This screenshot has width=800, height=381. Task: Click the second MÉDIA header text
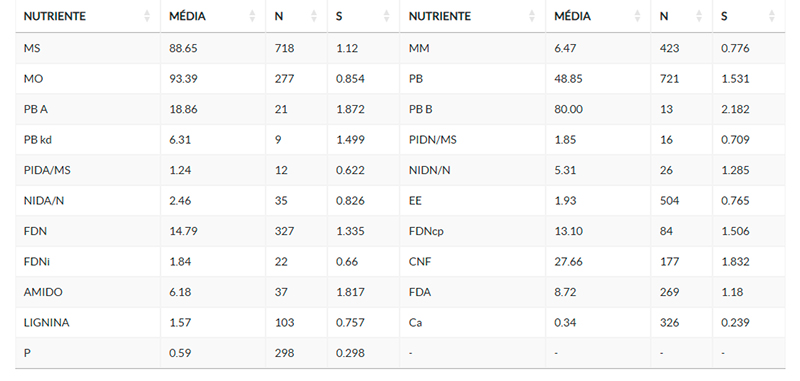coord(572,16)
